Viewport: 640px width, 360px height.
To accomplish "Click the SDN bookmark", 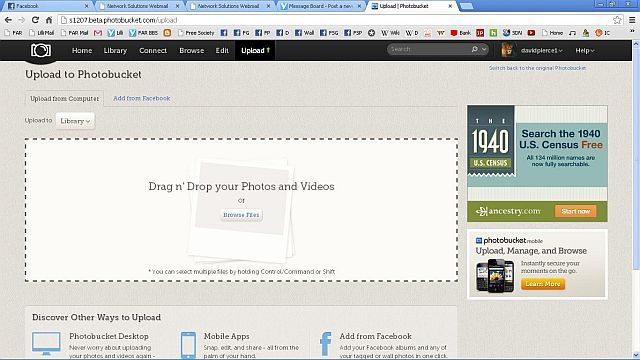I will (512, 33).
